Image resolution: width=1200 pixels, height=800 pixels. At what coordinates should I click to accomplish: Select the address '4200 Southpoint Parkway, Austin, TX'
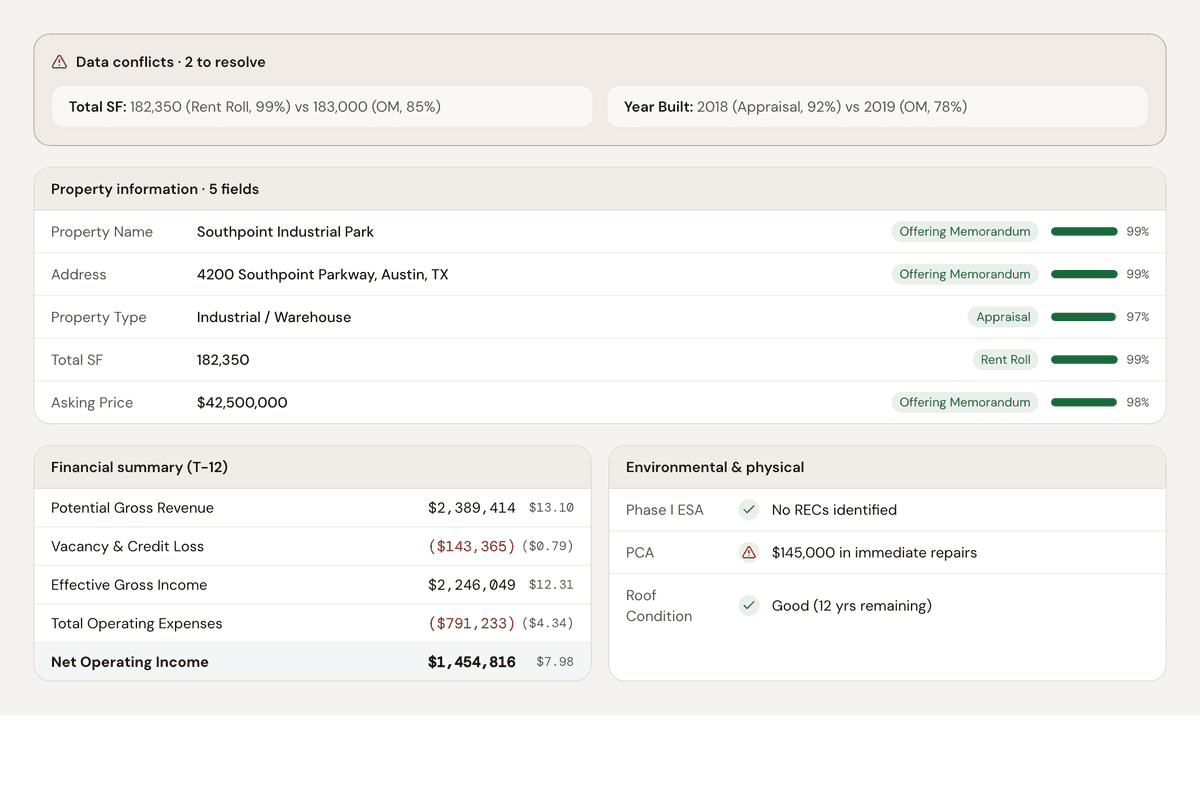pyautogui.click(x=322, y=274)
